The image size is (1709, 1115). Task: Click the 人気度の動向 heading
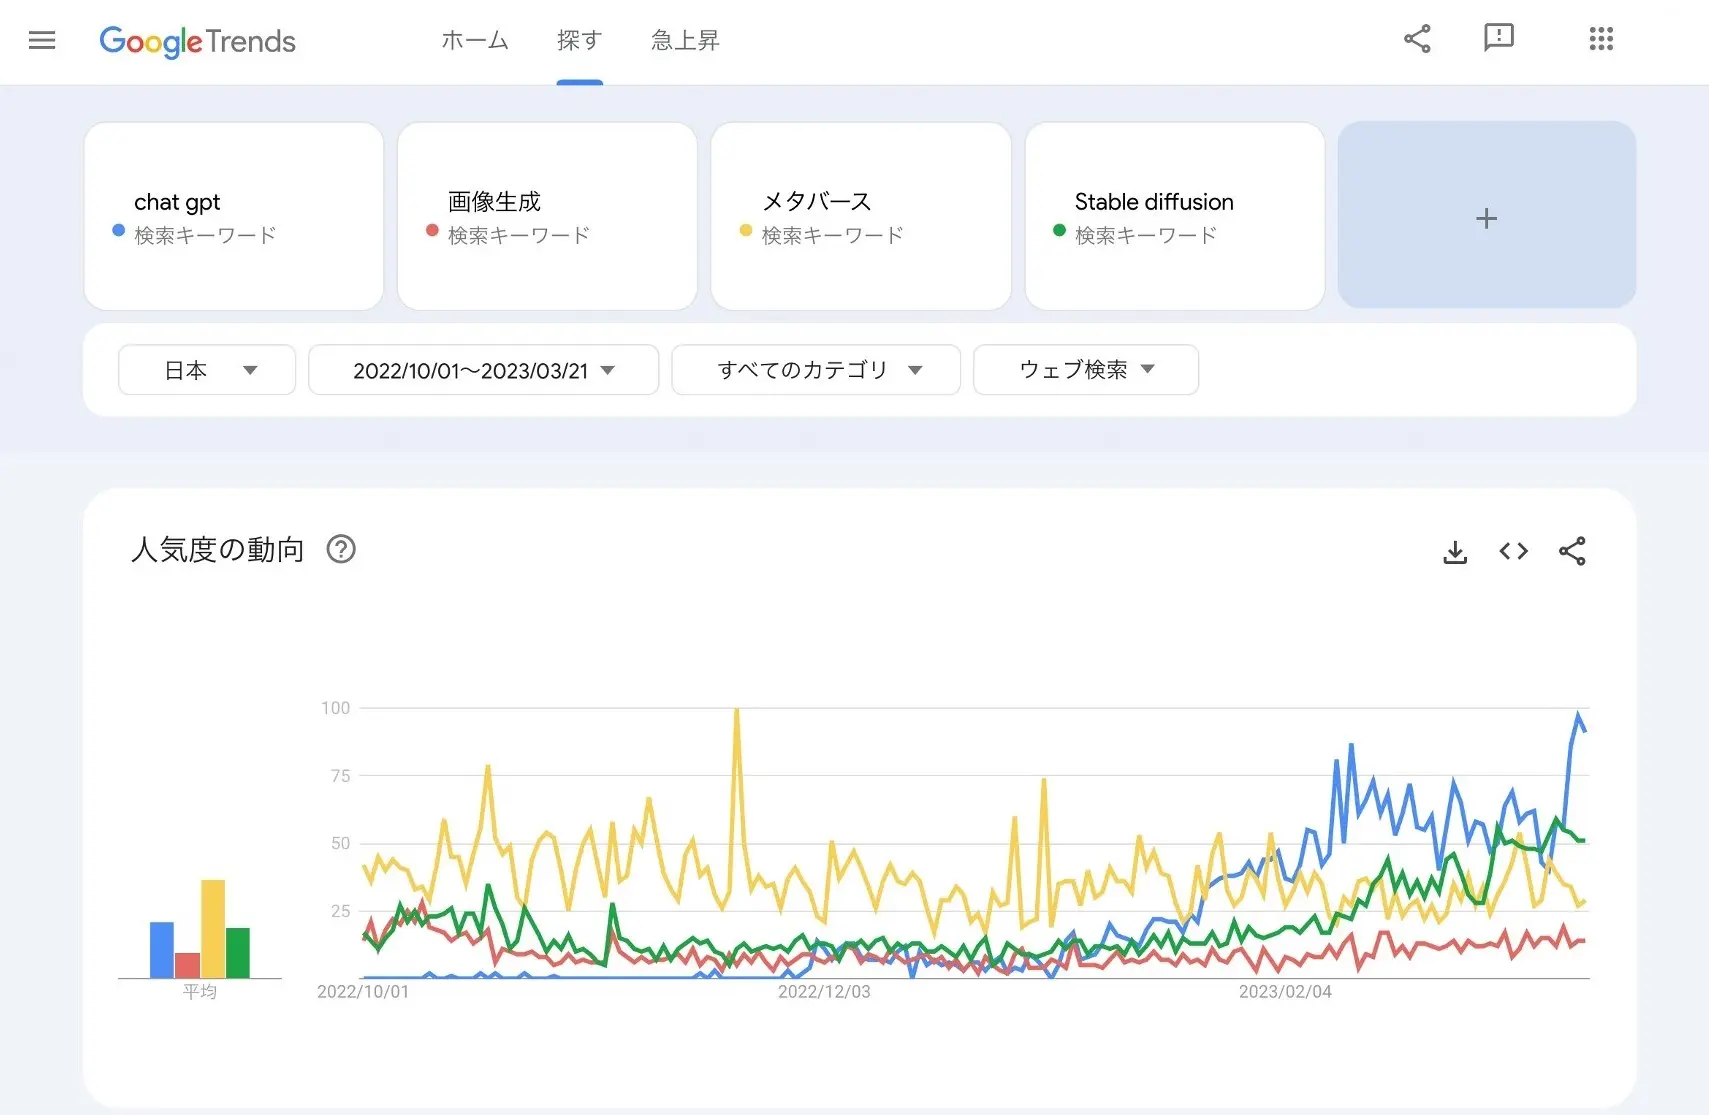point(218,549)
